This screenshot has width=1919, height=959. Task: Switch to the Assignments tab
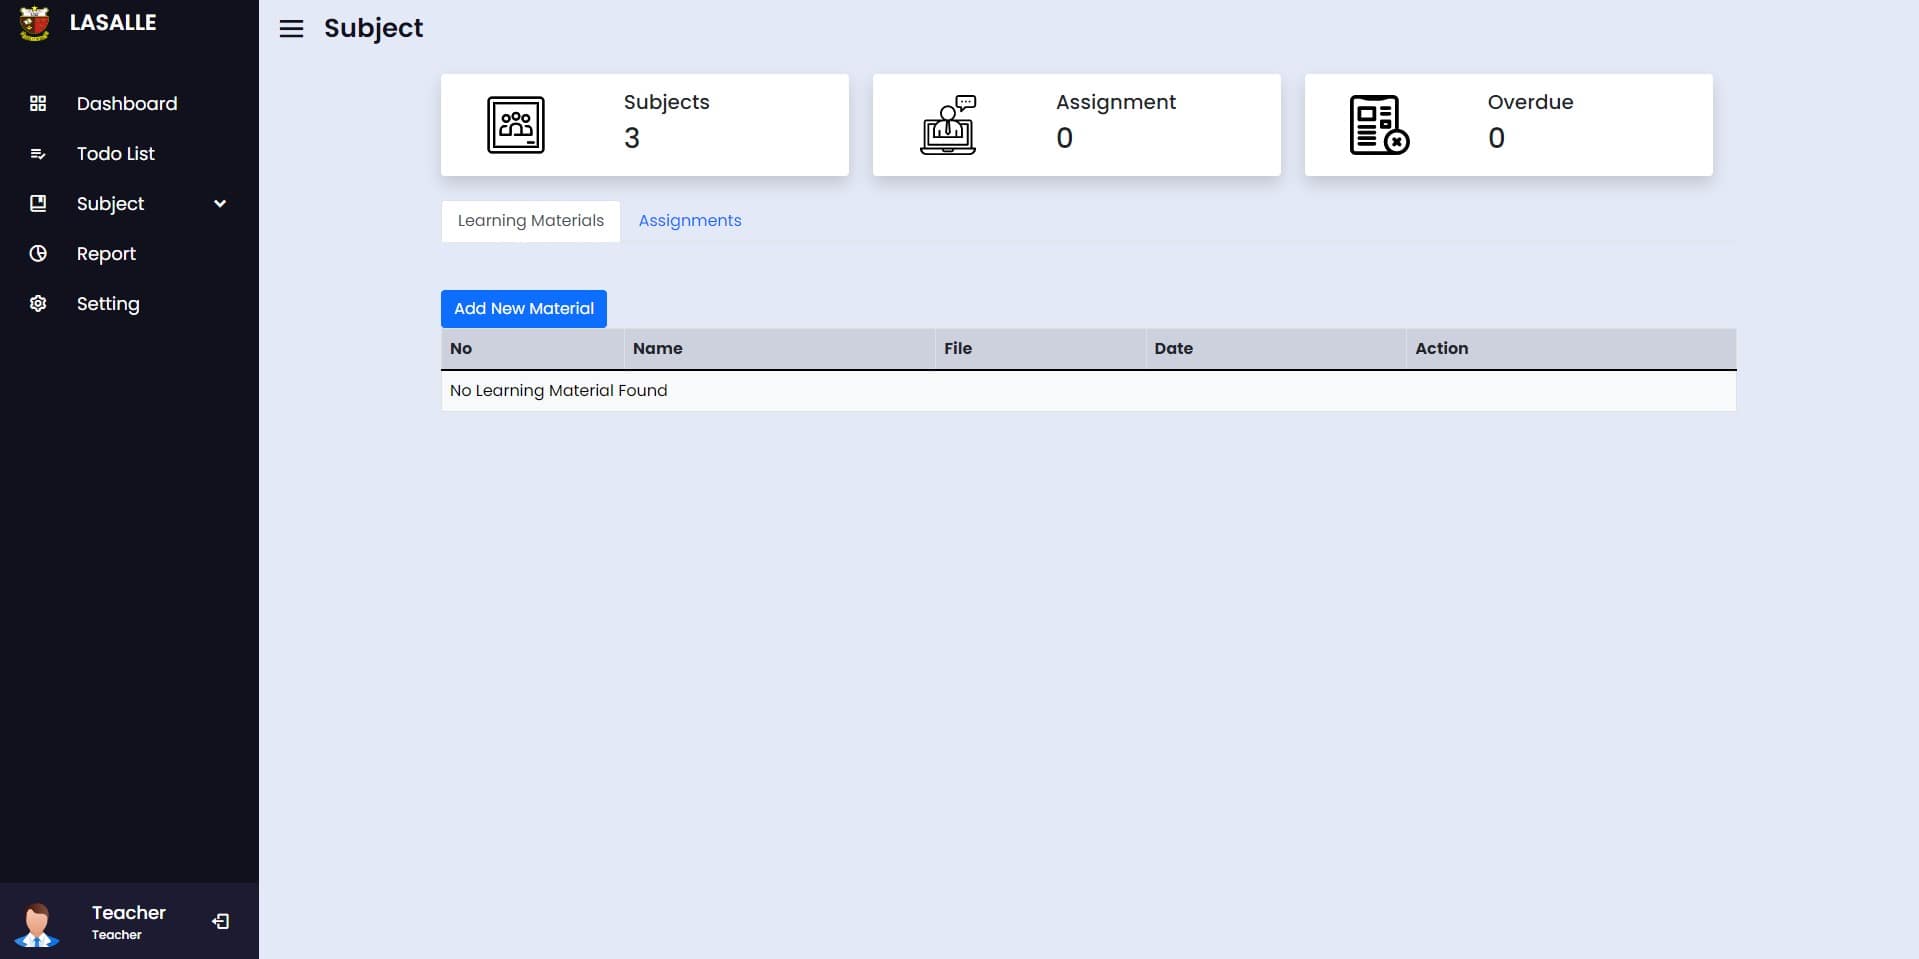[x=690, y=221]
